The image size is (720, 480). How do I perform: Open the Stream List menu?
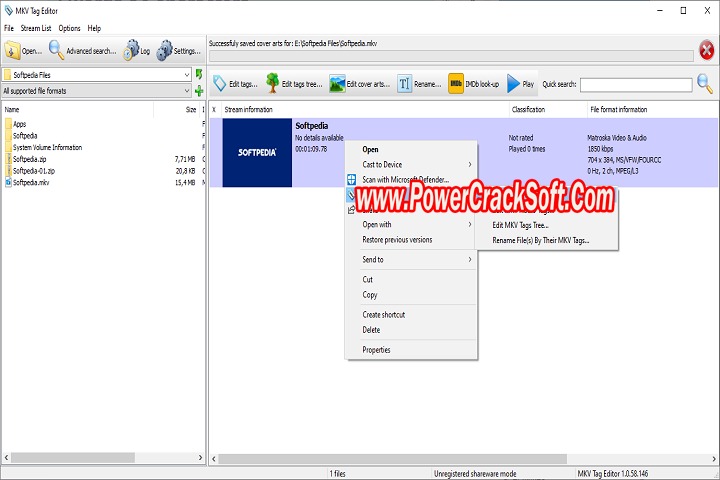click(36, 28)
